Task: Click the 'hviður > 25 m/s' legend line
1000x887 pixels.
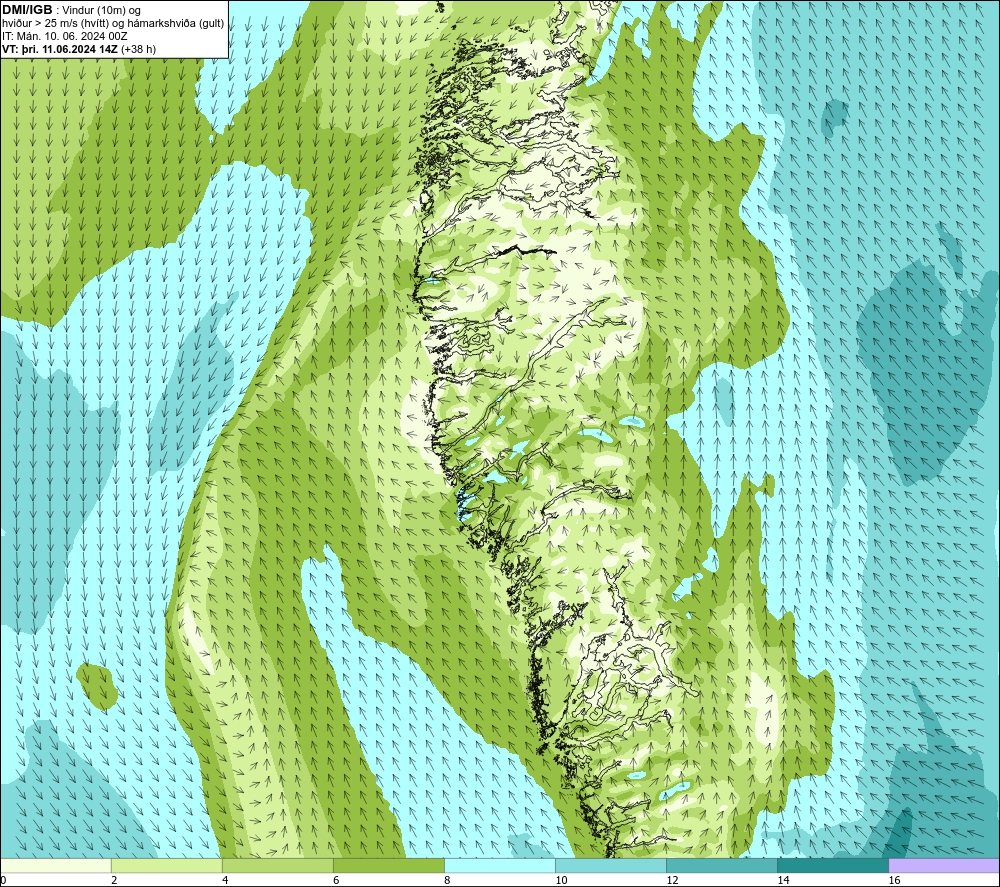Action: 113,24
